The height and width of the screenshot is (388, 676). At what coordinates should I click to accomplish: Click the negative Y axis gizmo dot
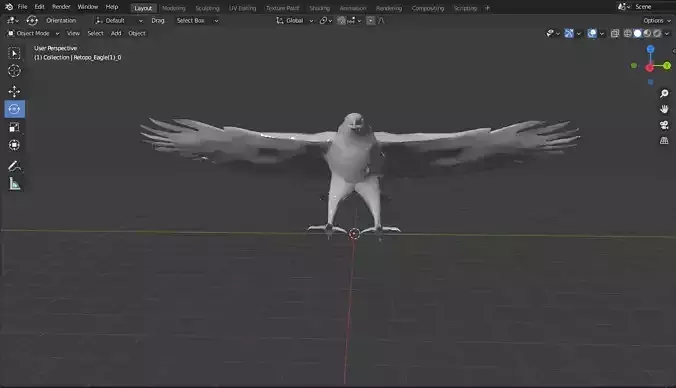[x=634, y=66]
